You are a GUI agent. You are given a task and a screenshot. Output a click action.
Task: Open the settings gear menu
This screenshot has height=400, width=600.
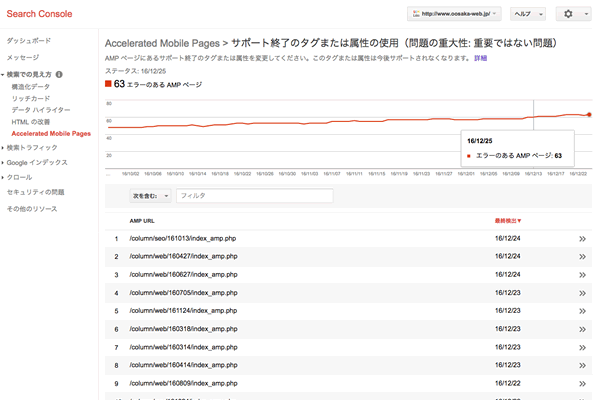point(574,14)
